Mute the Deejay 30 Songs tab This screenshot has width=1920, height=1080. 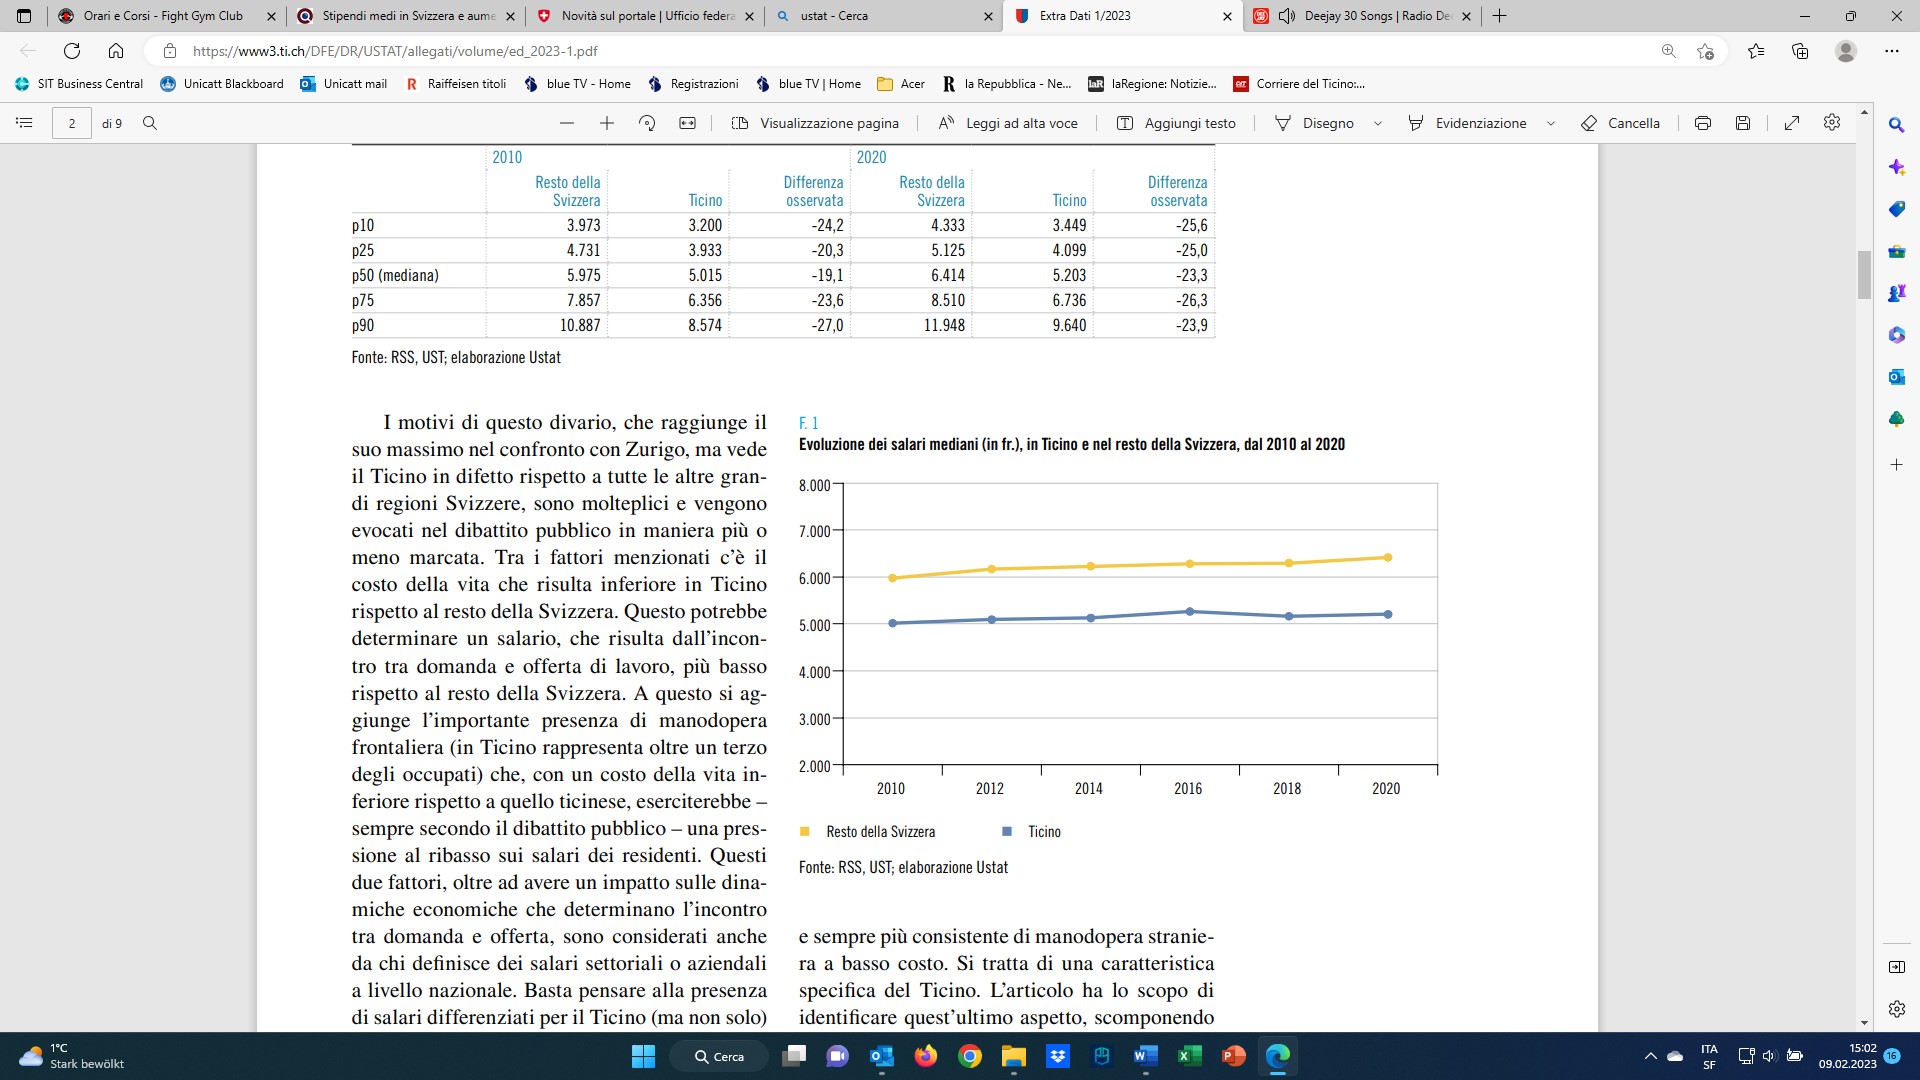click(1287, 16)
